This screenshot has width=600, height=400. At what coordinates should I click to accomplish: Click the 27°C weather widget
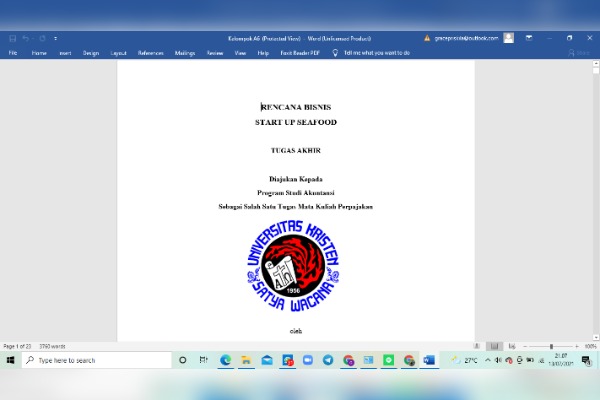465,360
